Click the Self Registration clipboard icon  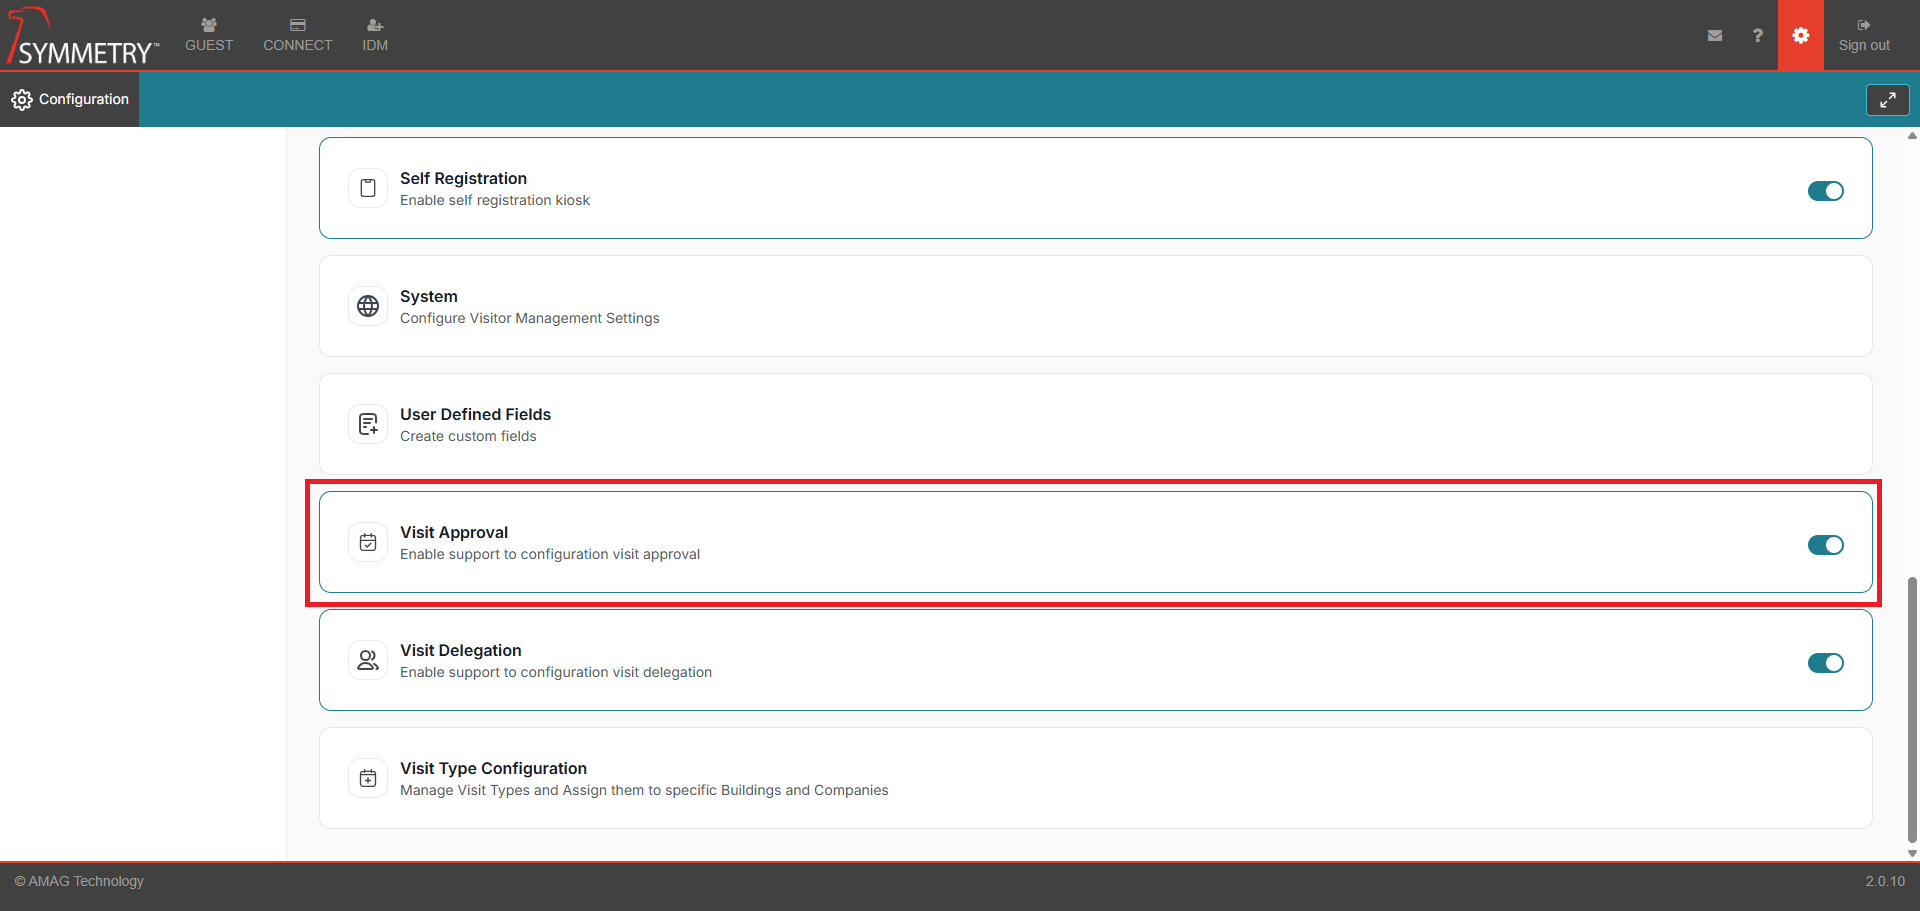(368, 188)
